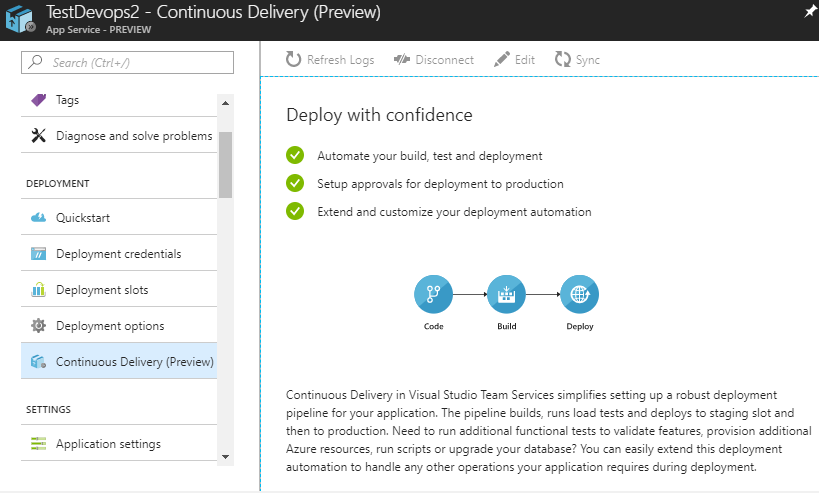This screenshot has width=819, height=493.
Task: Click the Deploy globe circle icon
Action: [x=580, y=294]
